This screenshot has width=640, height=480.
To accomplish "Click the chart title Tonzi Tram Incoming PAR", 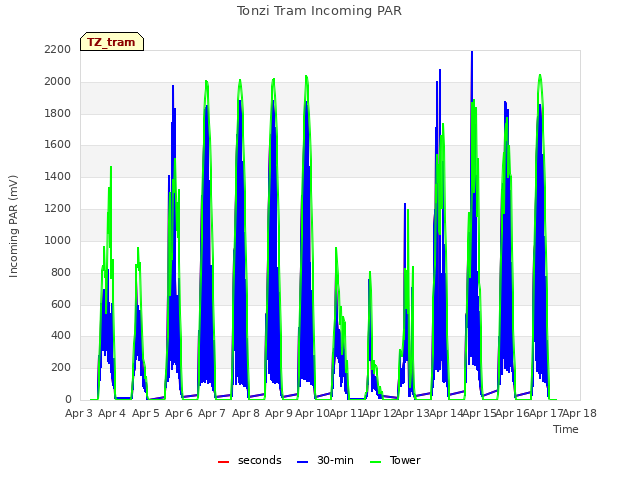I will (319, 11).
